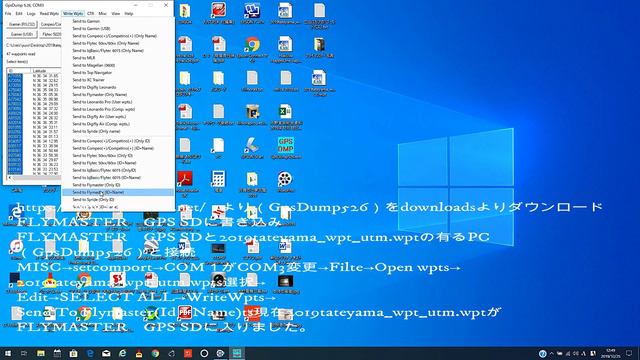
Task: Choose Send to Flymaster (ID+Name)
Action: 118,192
